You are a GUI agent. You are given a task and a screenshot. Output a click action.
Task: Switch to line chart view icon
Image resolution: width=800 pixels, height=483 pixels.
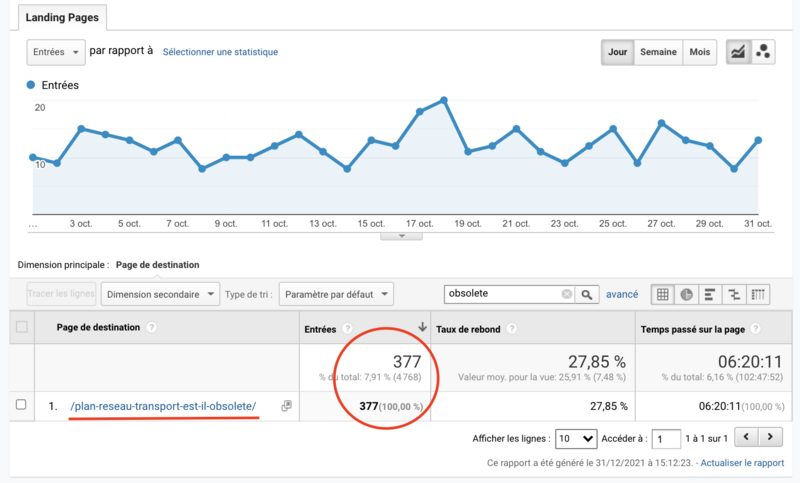pyautogui.click(x=740, y=53)
